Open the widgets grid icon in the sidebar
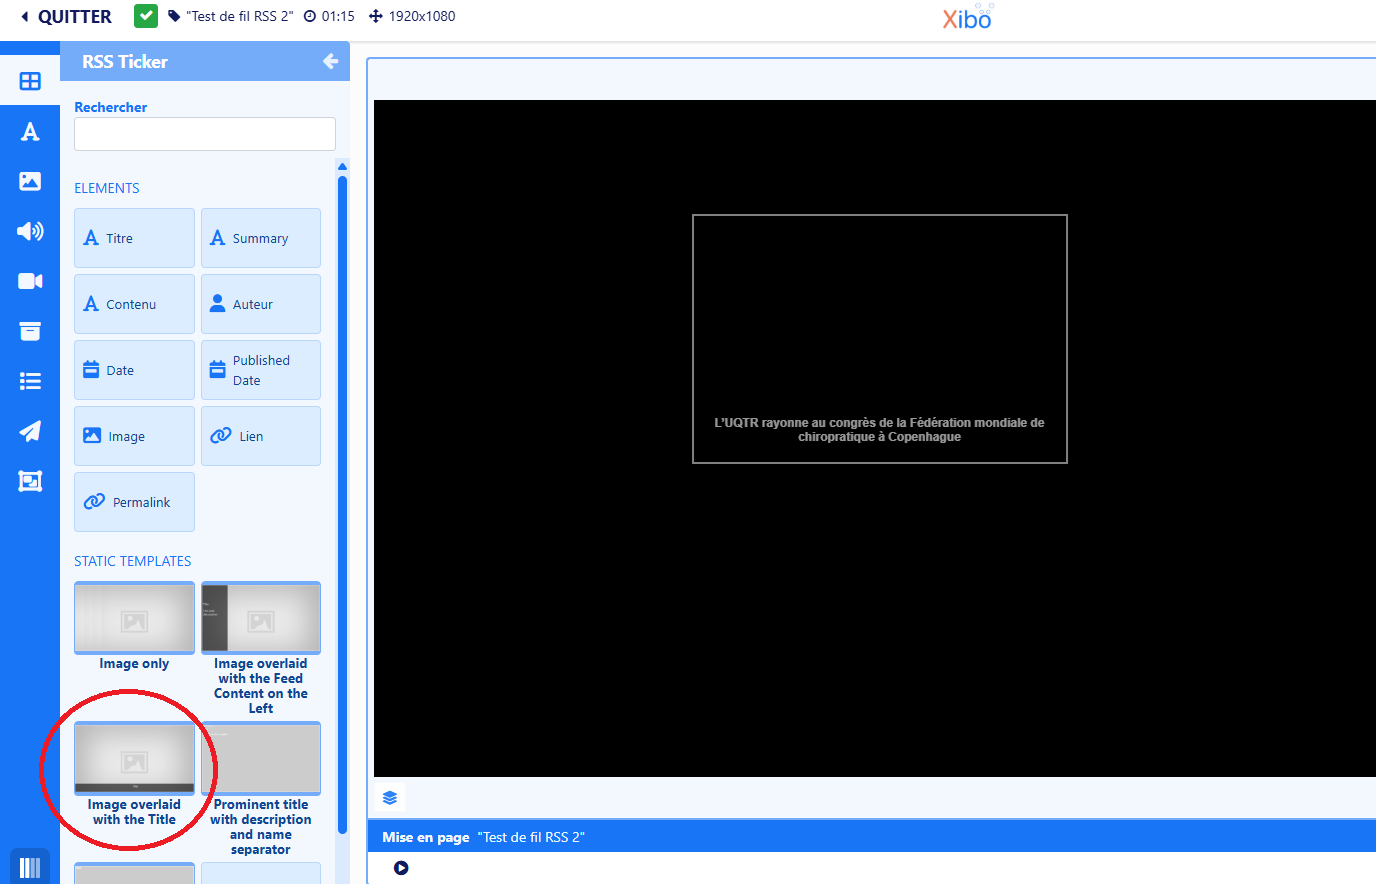 tap(30, 81)
